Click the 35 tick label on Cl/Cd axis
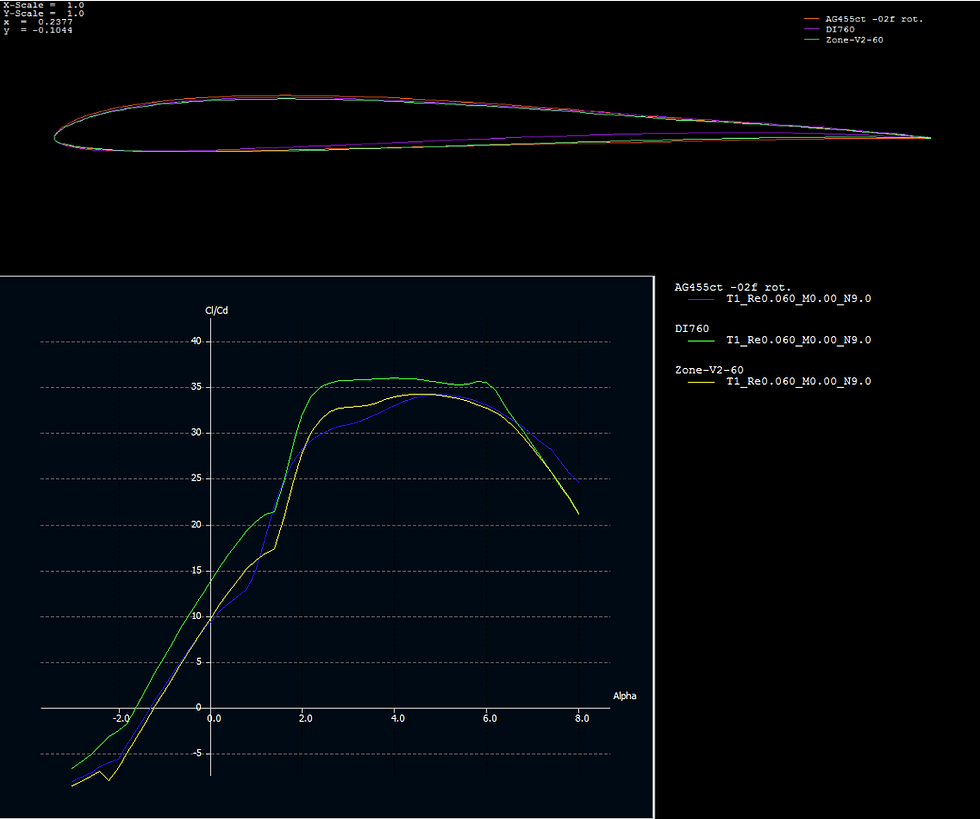Image resolution: width=980 pixels, height=819 pixels. click(197, 387)
